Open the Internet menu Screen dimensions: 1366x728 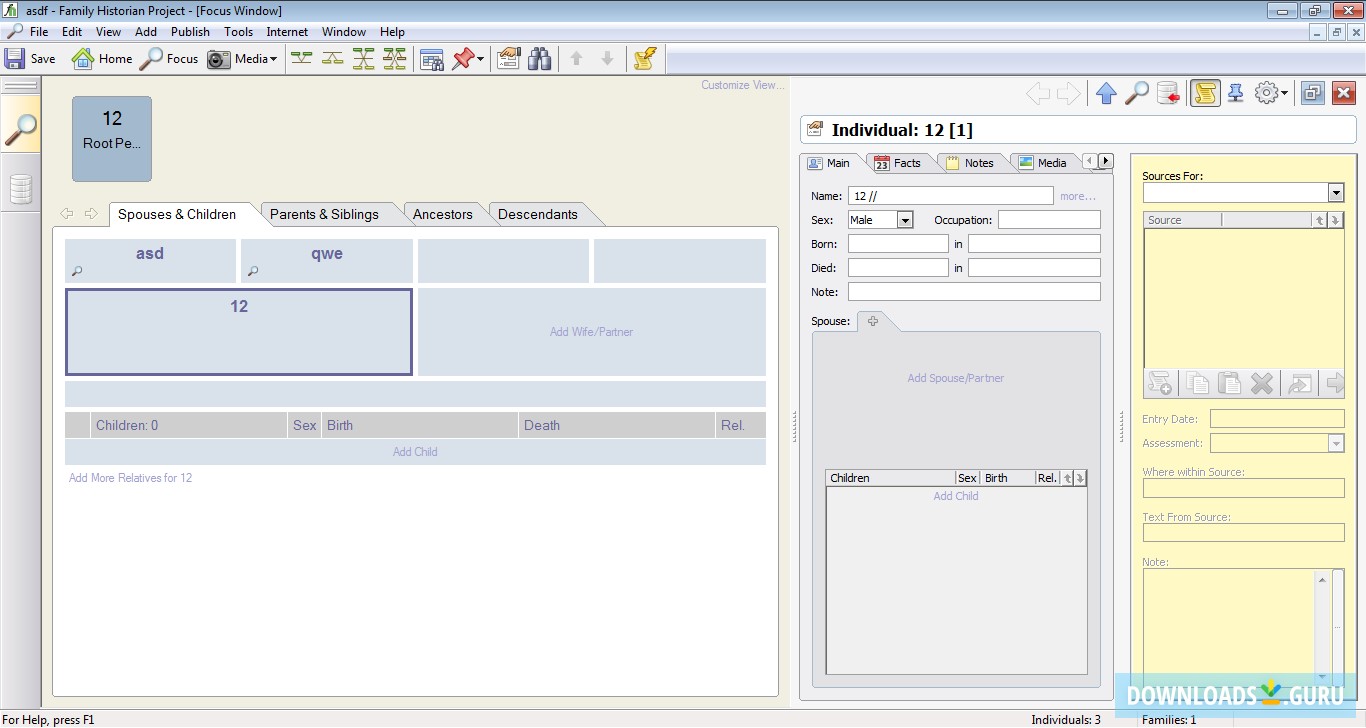click(287, 32)
